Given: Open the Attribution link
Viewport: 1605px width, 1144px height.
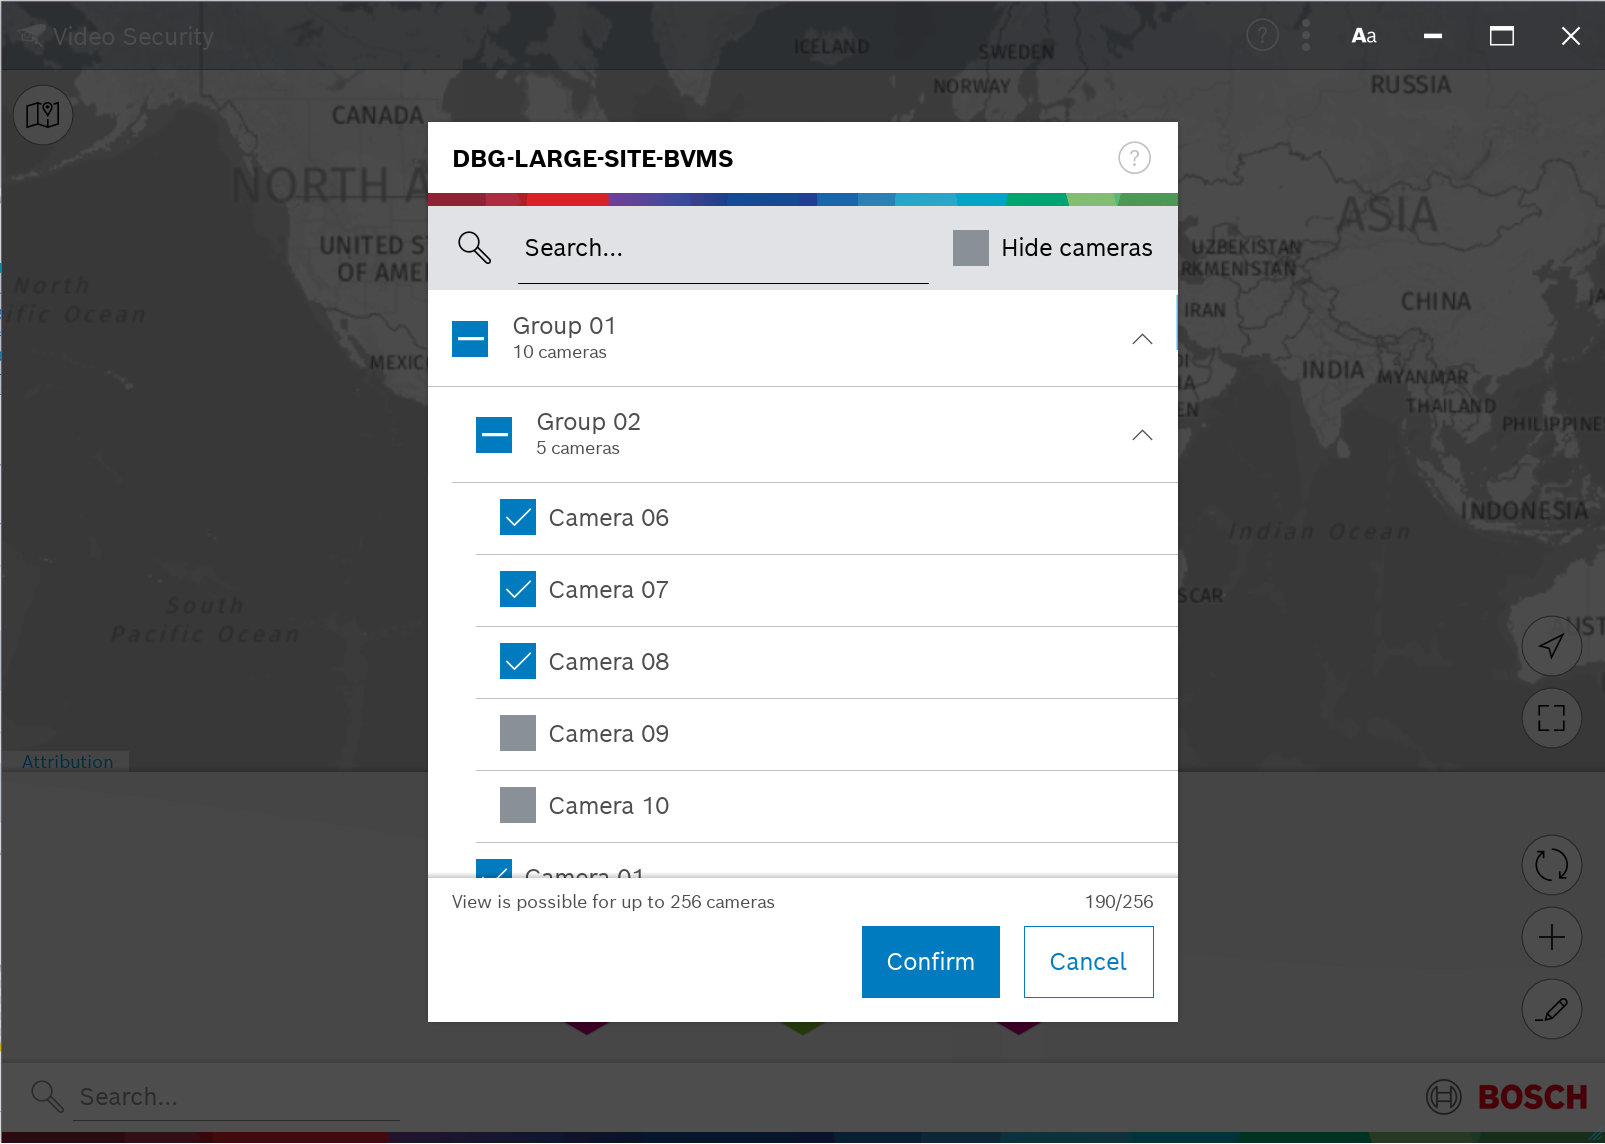Looking at the screenshot, I should [67, 762].
